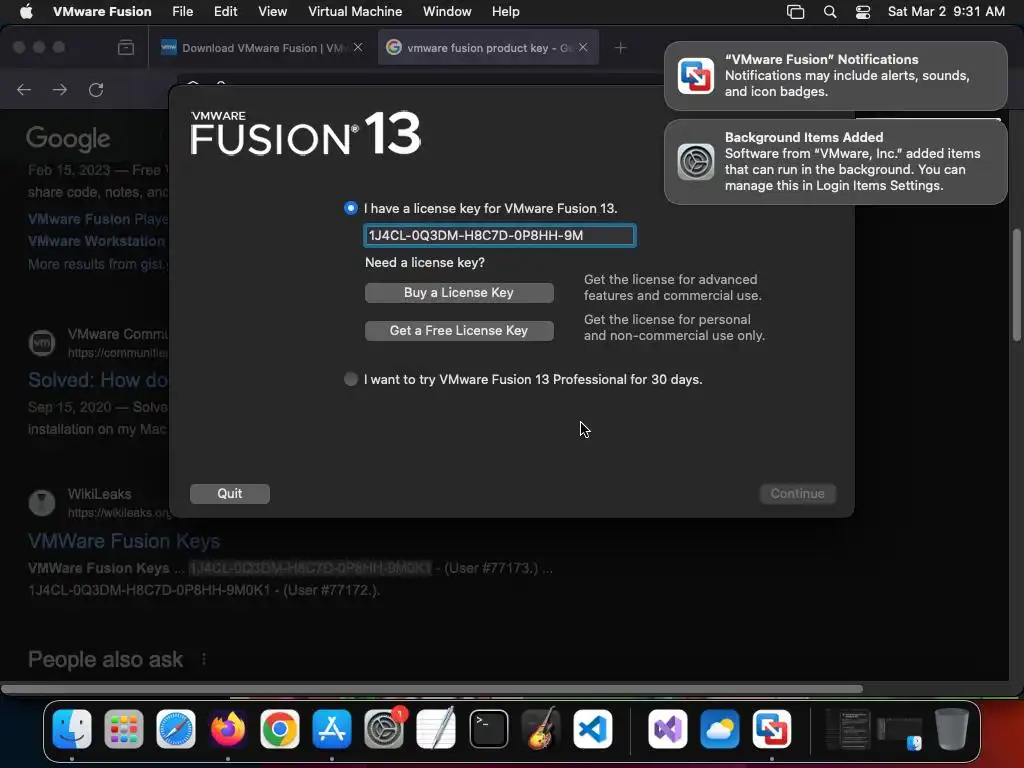The width and height of the screenshot is (1024, 768).
Task: Open the cloud app in the Dock
Action: 720,729
